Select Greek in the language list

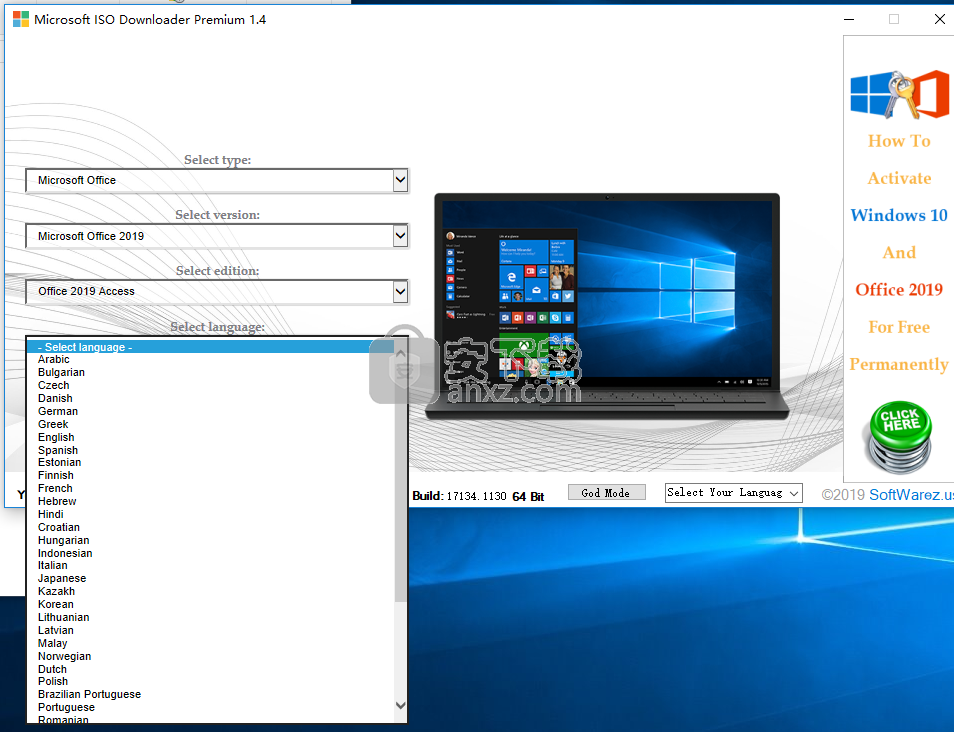pyautogui.click(x=53, y=424)
